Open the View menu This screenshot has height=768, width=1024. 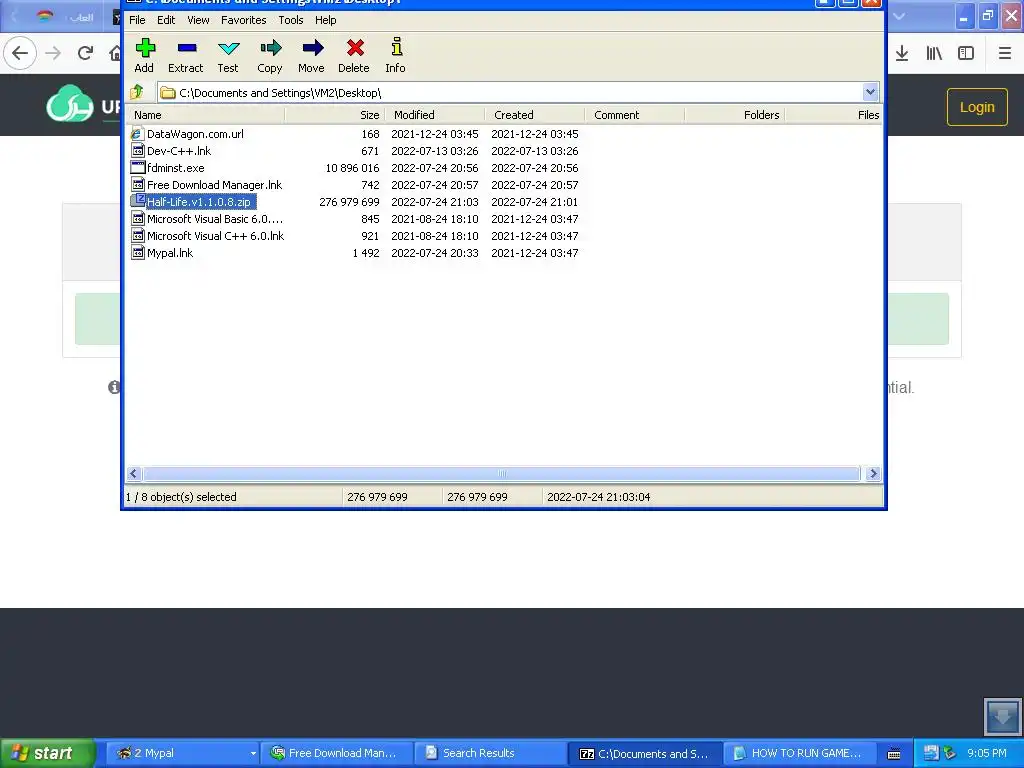199,20
